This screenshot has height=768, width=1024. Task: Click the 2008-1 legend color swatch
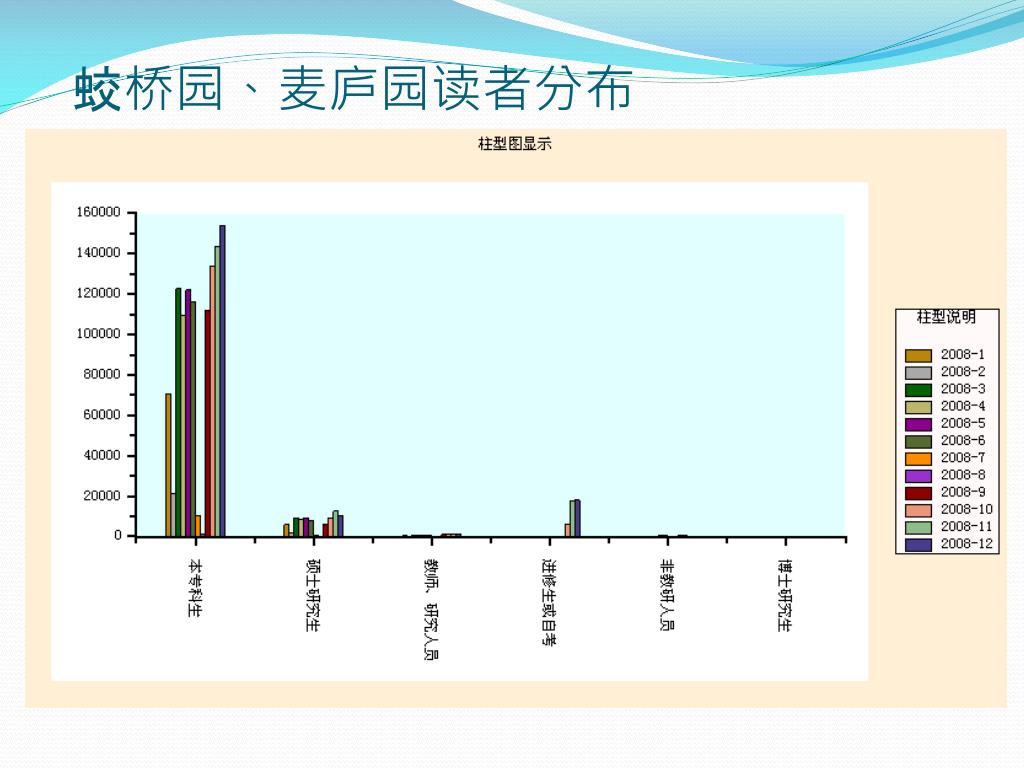918,356
